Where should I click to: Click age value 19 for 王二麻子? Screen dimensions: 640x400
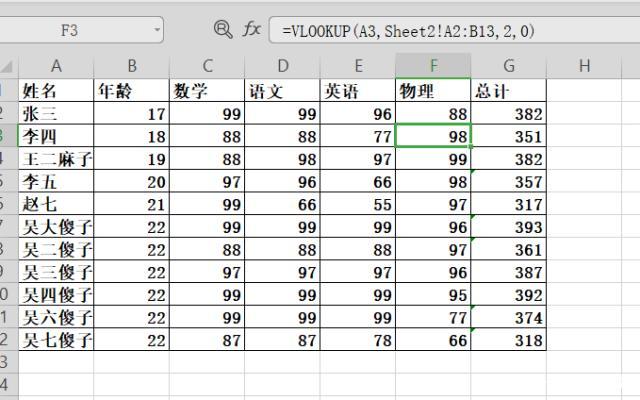pyautogui.click(x=131, y=158)
